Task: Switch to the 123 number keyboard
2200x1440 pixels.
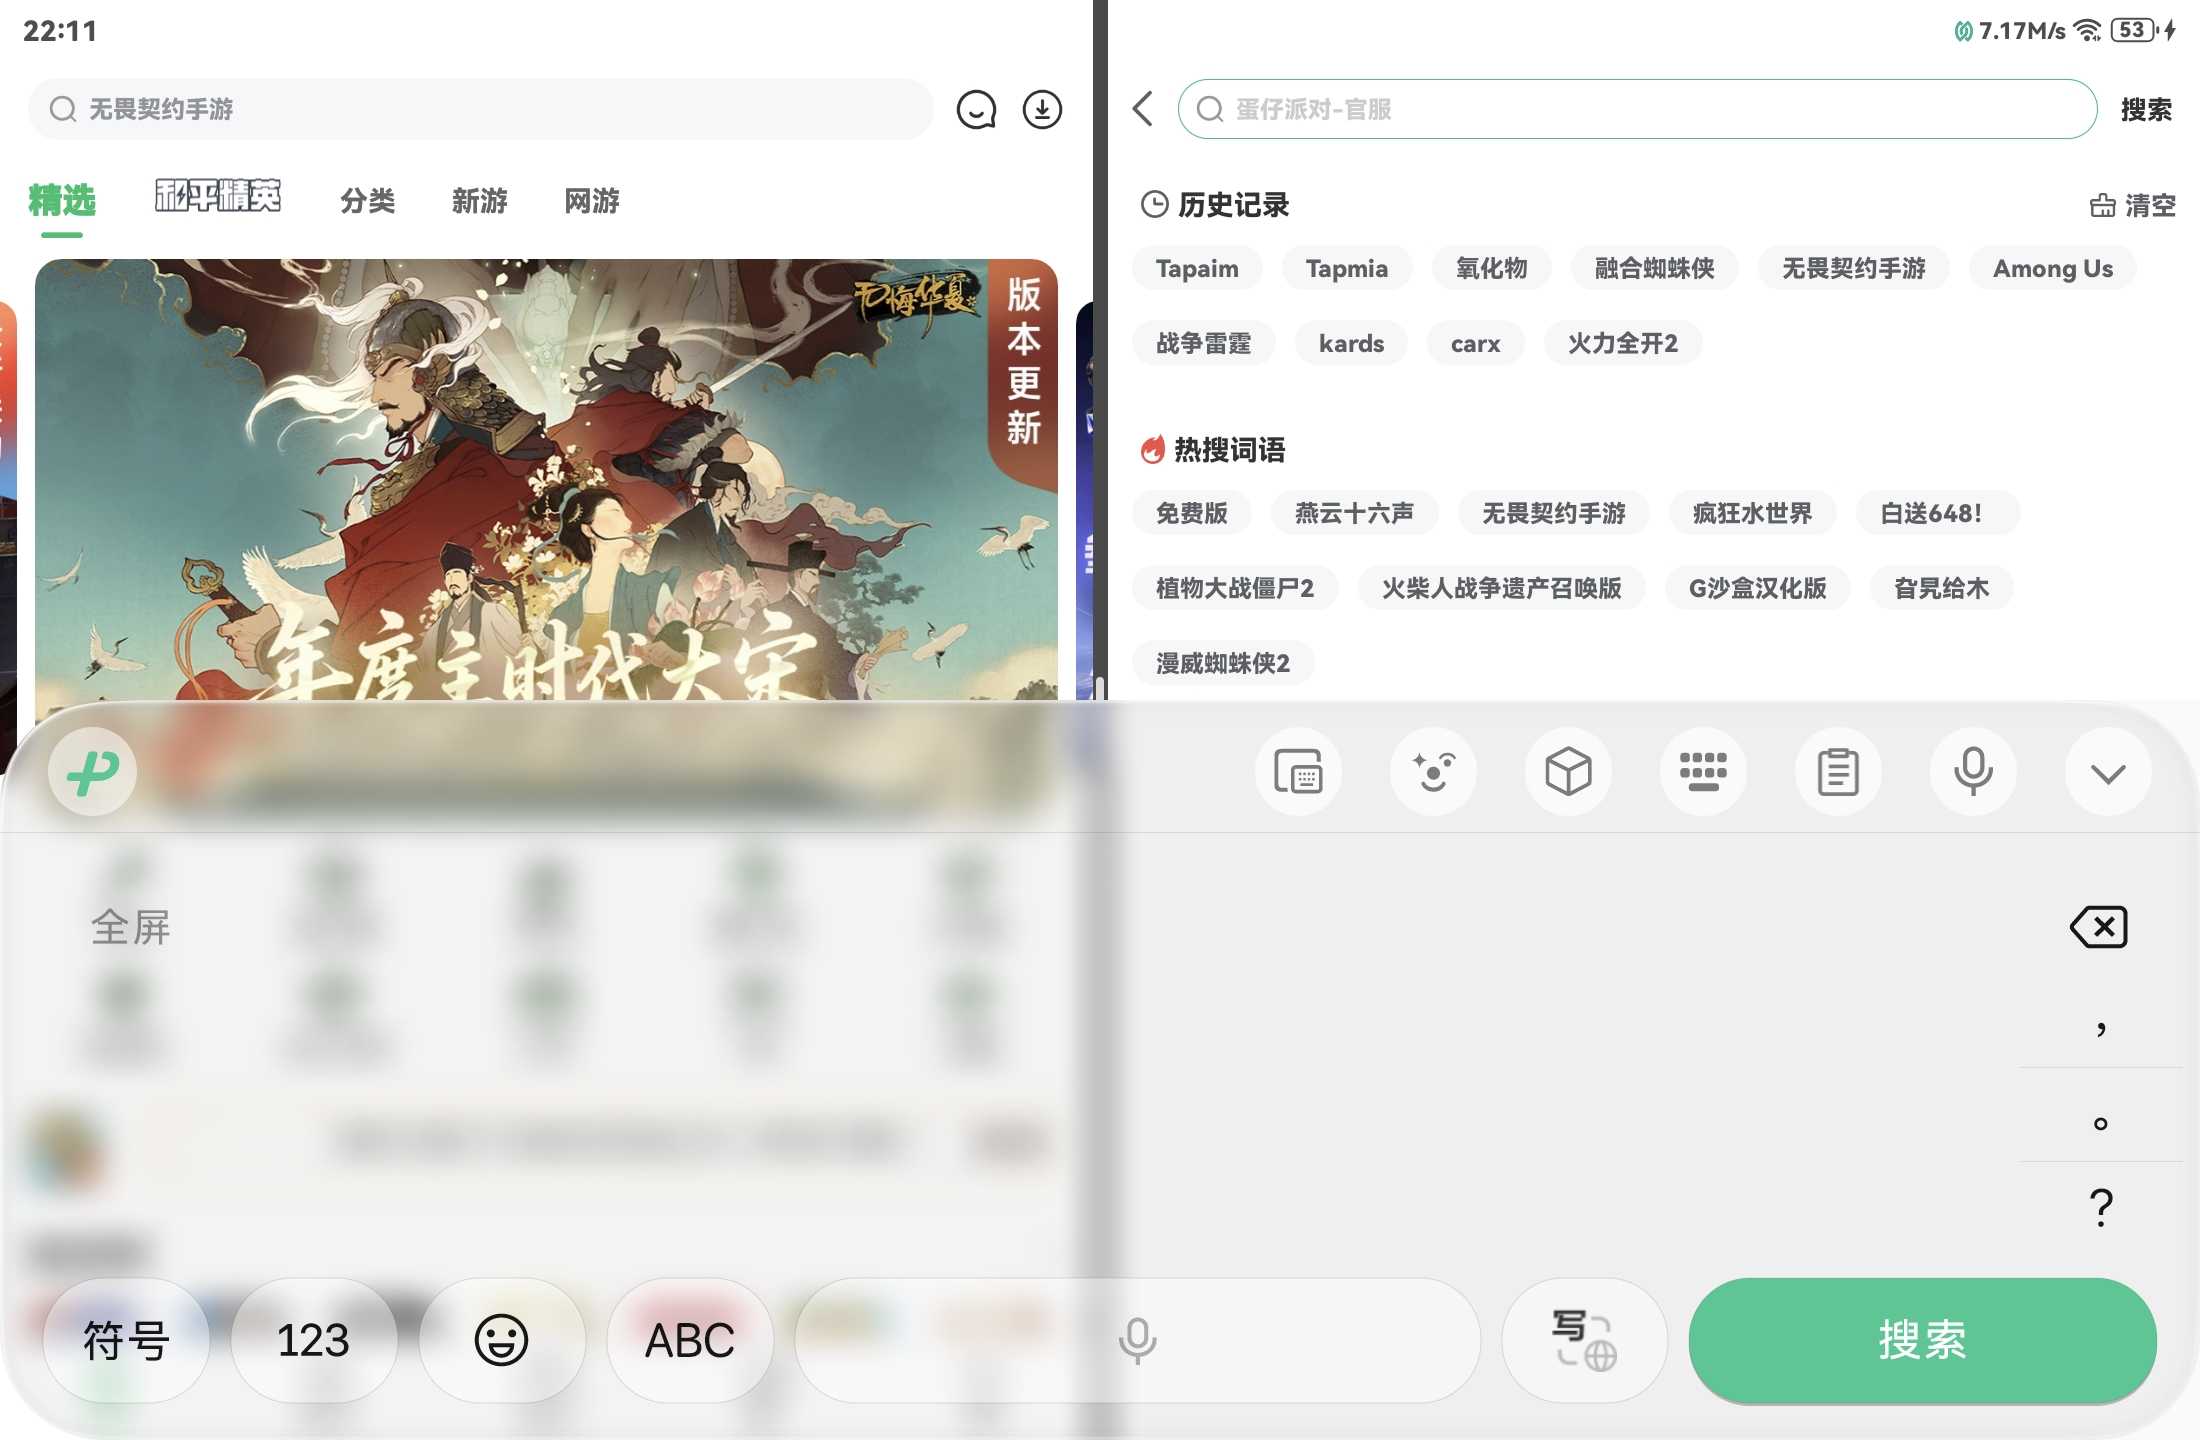Action: (x=313, y=1340)
